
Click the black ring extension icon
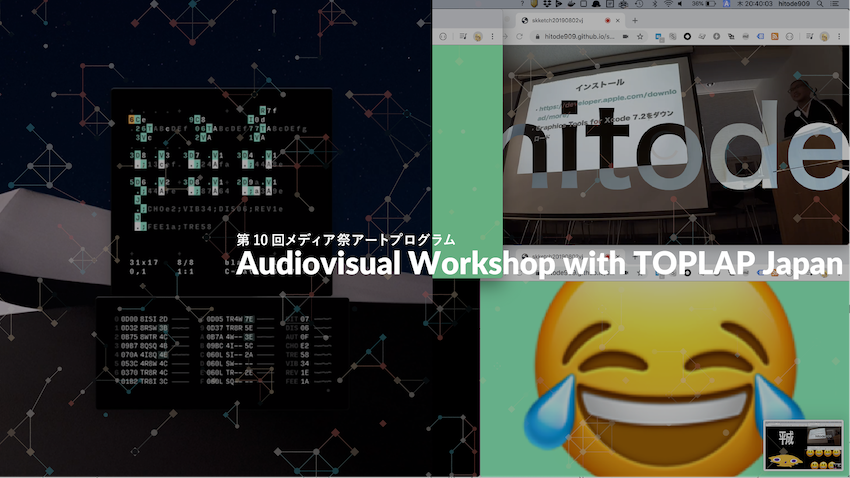(x=687, y=36)
